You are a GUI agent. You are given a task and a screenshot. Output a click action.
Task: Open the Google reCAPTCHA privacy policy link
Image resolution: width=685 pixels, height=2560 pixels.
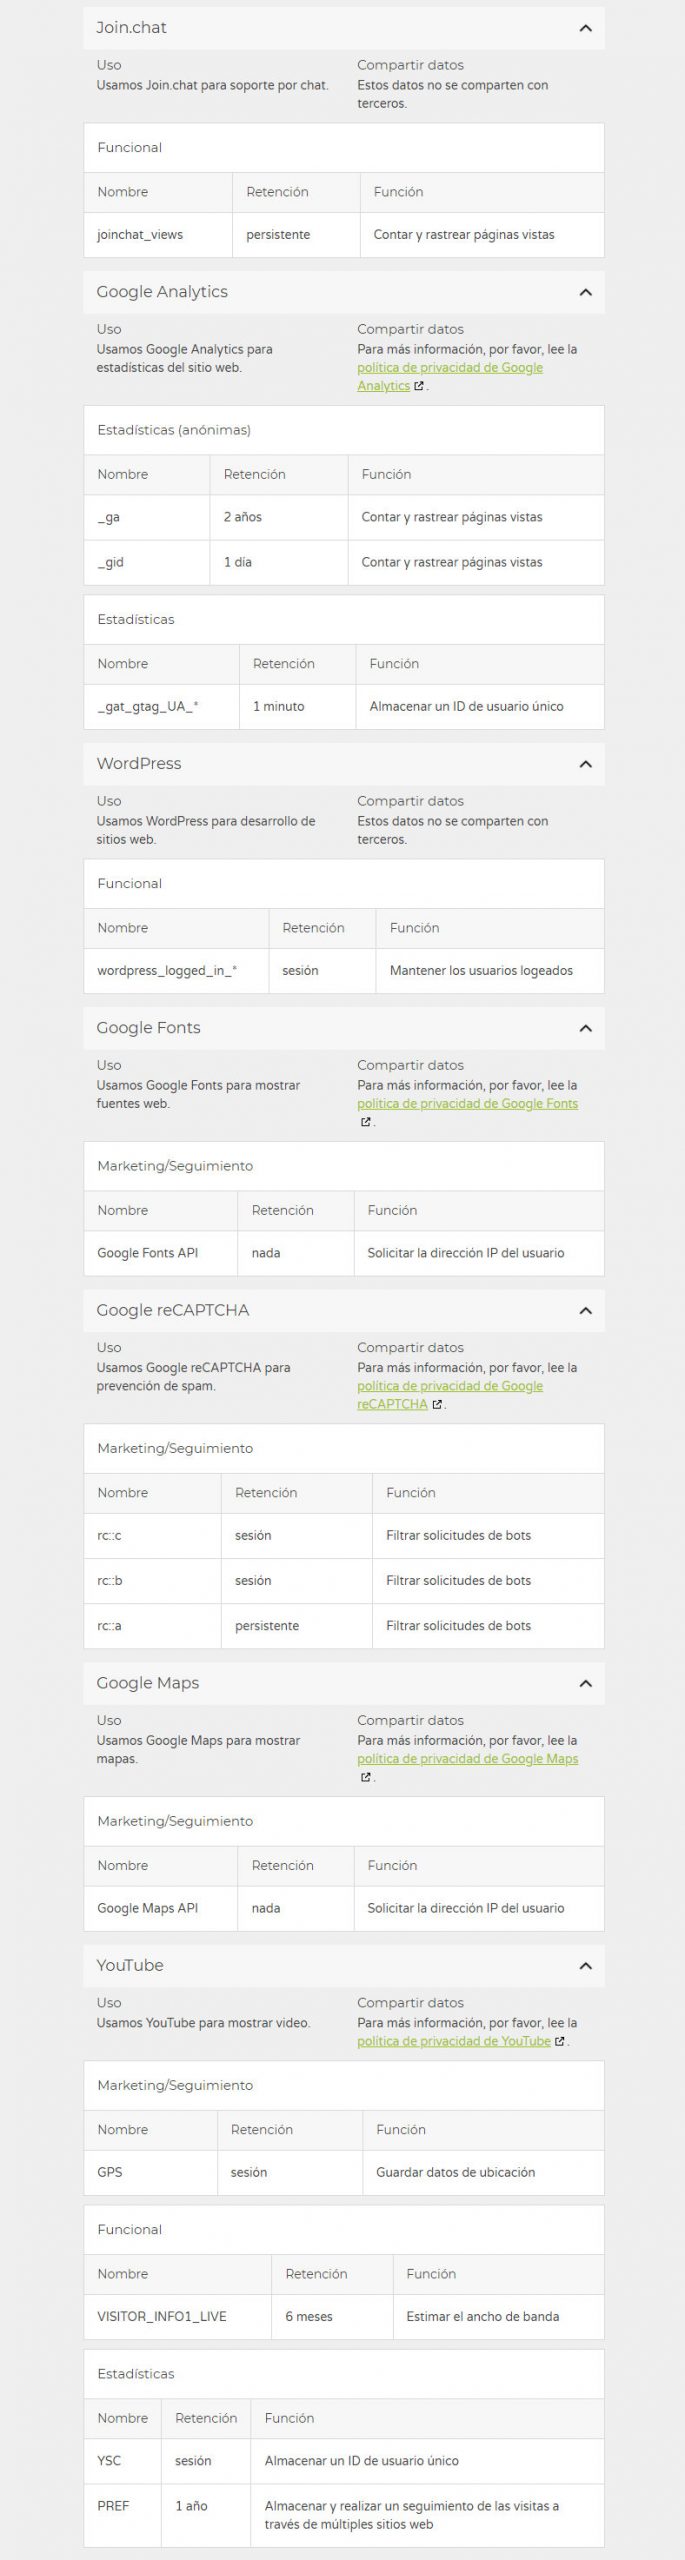tap(450, 1395)
